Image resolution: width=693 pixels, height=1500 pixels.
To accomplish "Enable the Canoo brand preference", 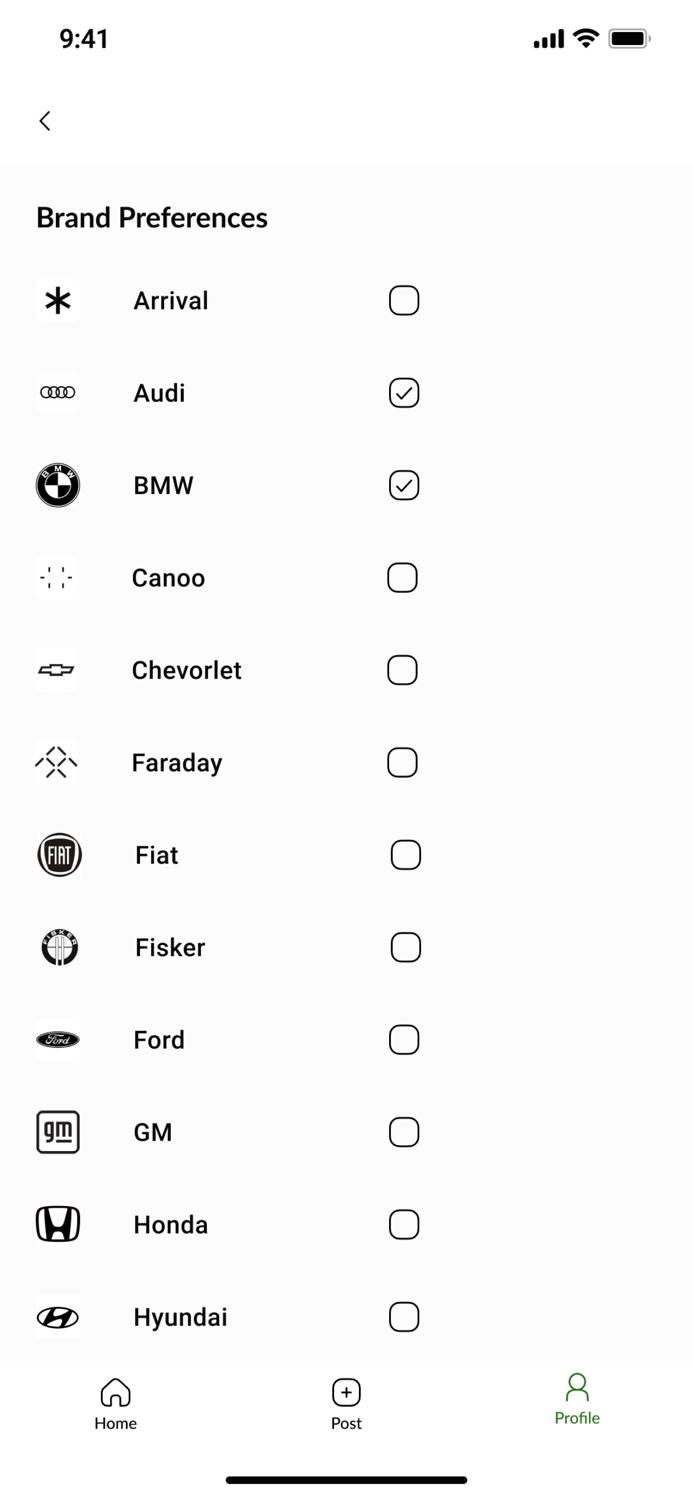I will pos(403,577).
